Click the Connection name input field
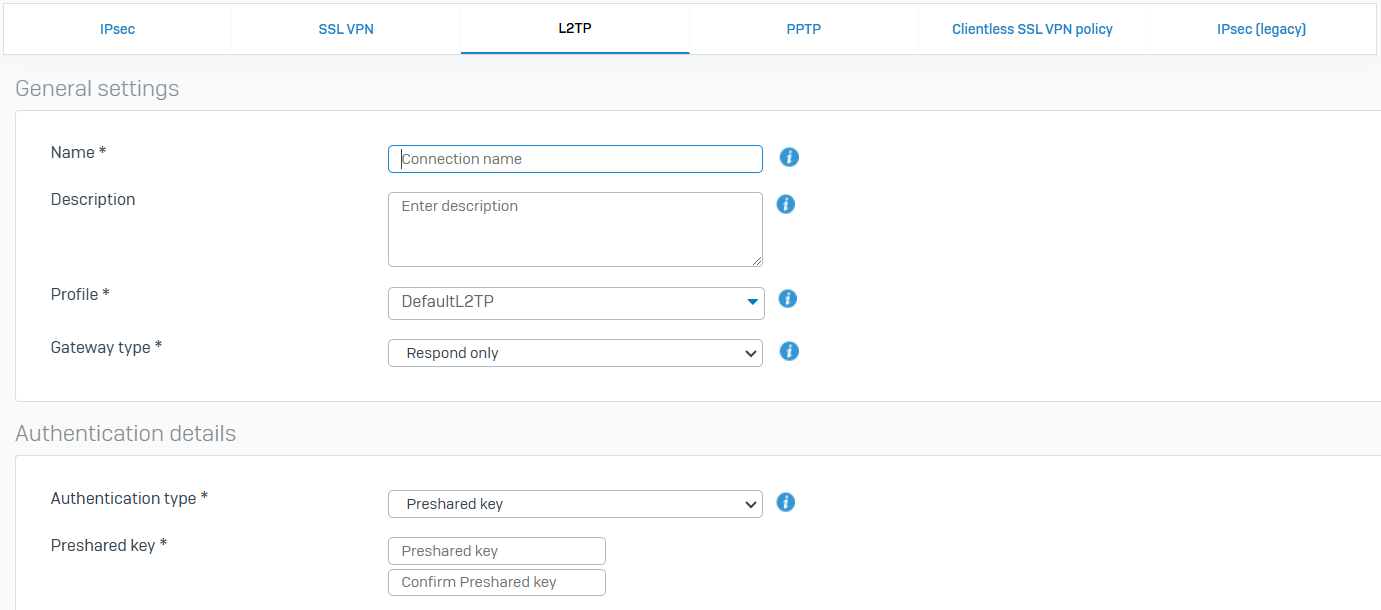 click(575, 159)
